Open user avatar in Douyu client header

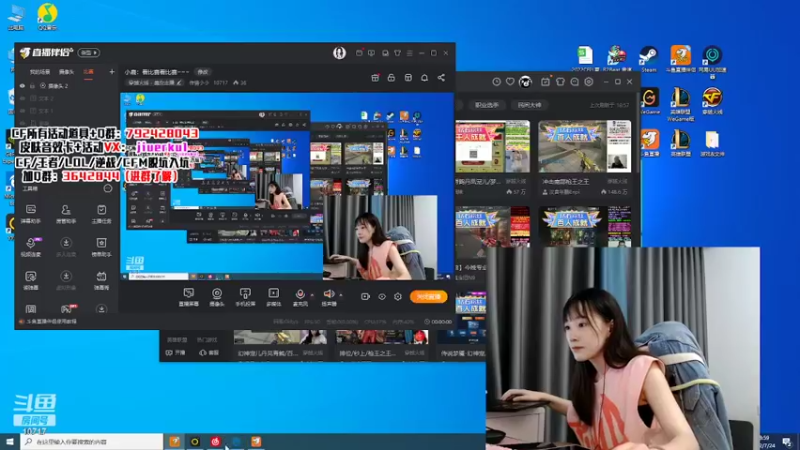[x=526, y=82]
